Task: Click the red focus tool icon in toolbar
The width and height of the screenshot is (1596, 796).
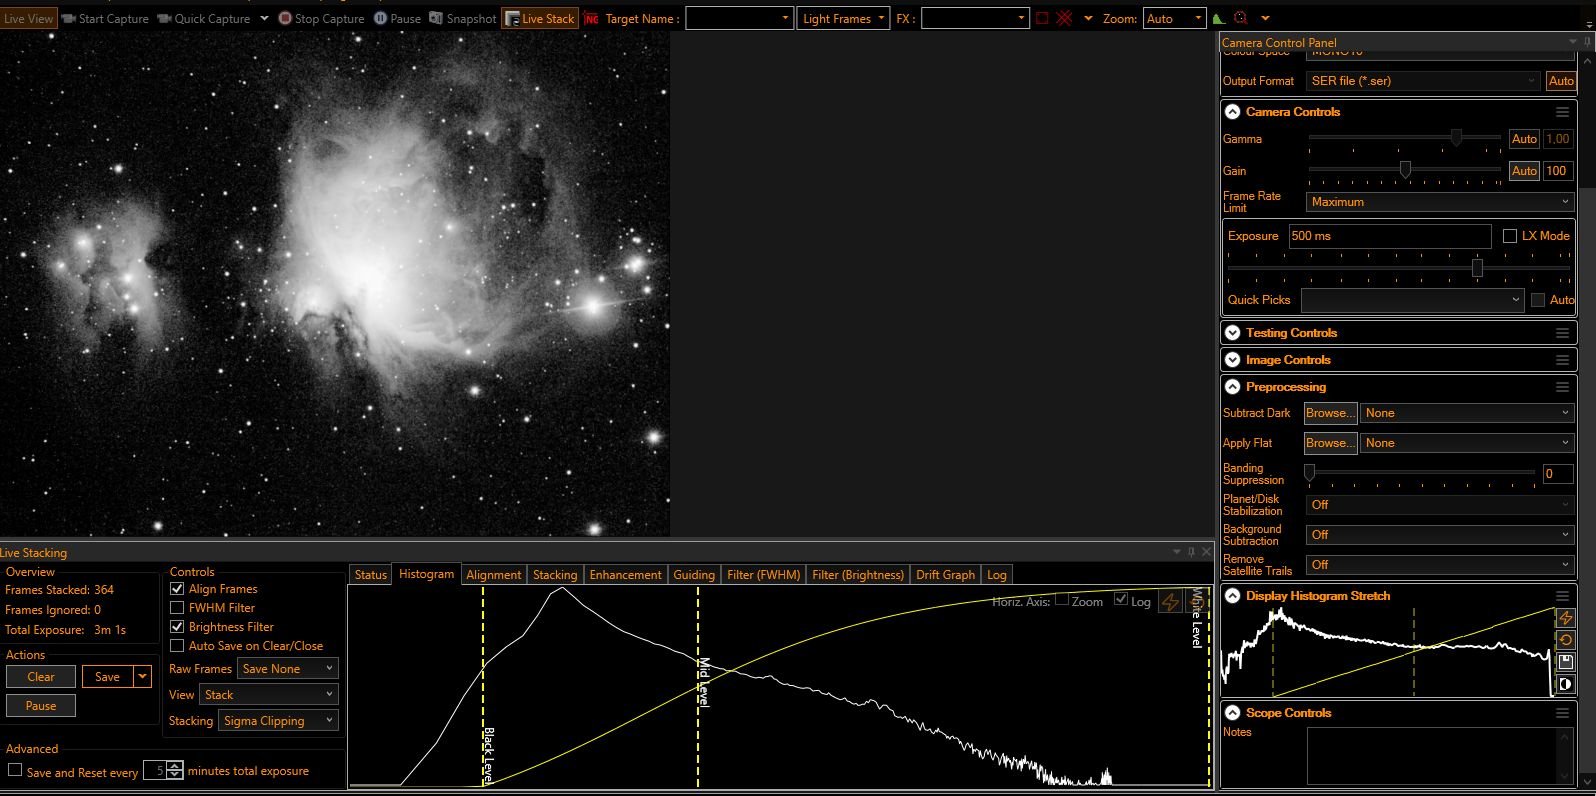Action: tap(1241, 18)
